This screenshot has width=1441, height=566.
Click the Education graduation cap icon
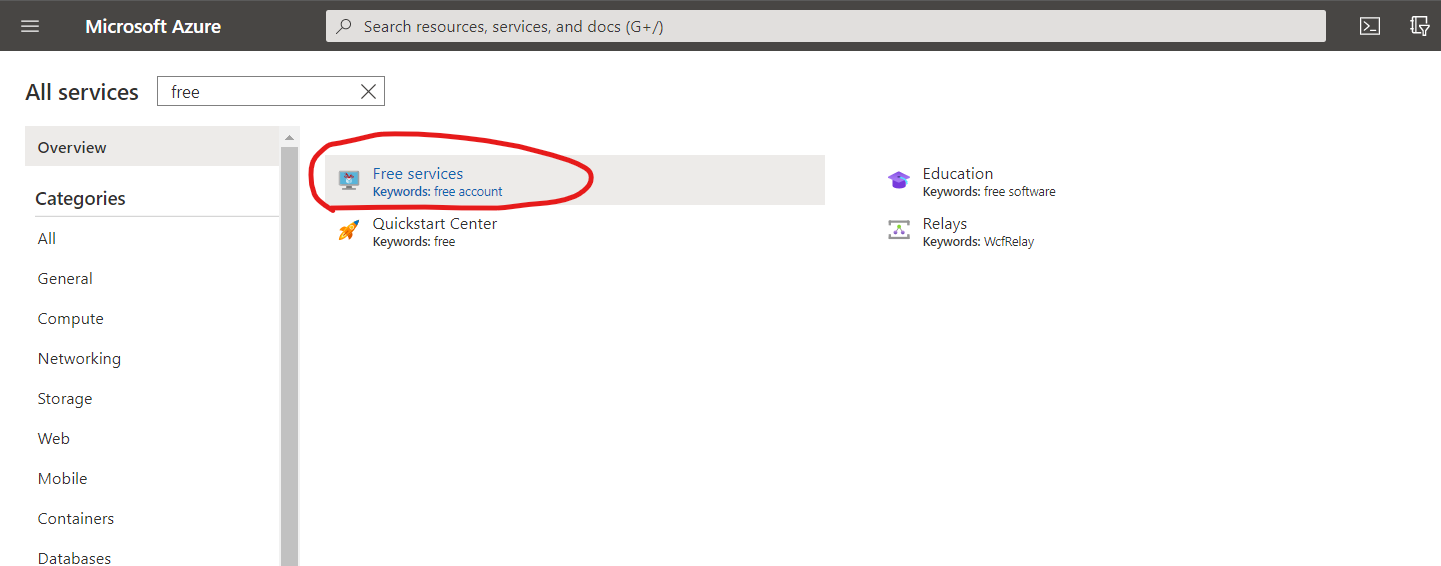[898, 181]
